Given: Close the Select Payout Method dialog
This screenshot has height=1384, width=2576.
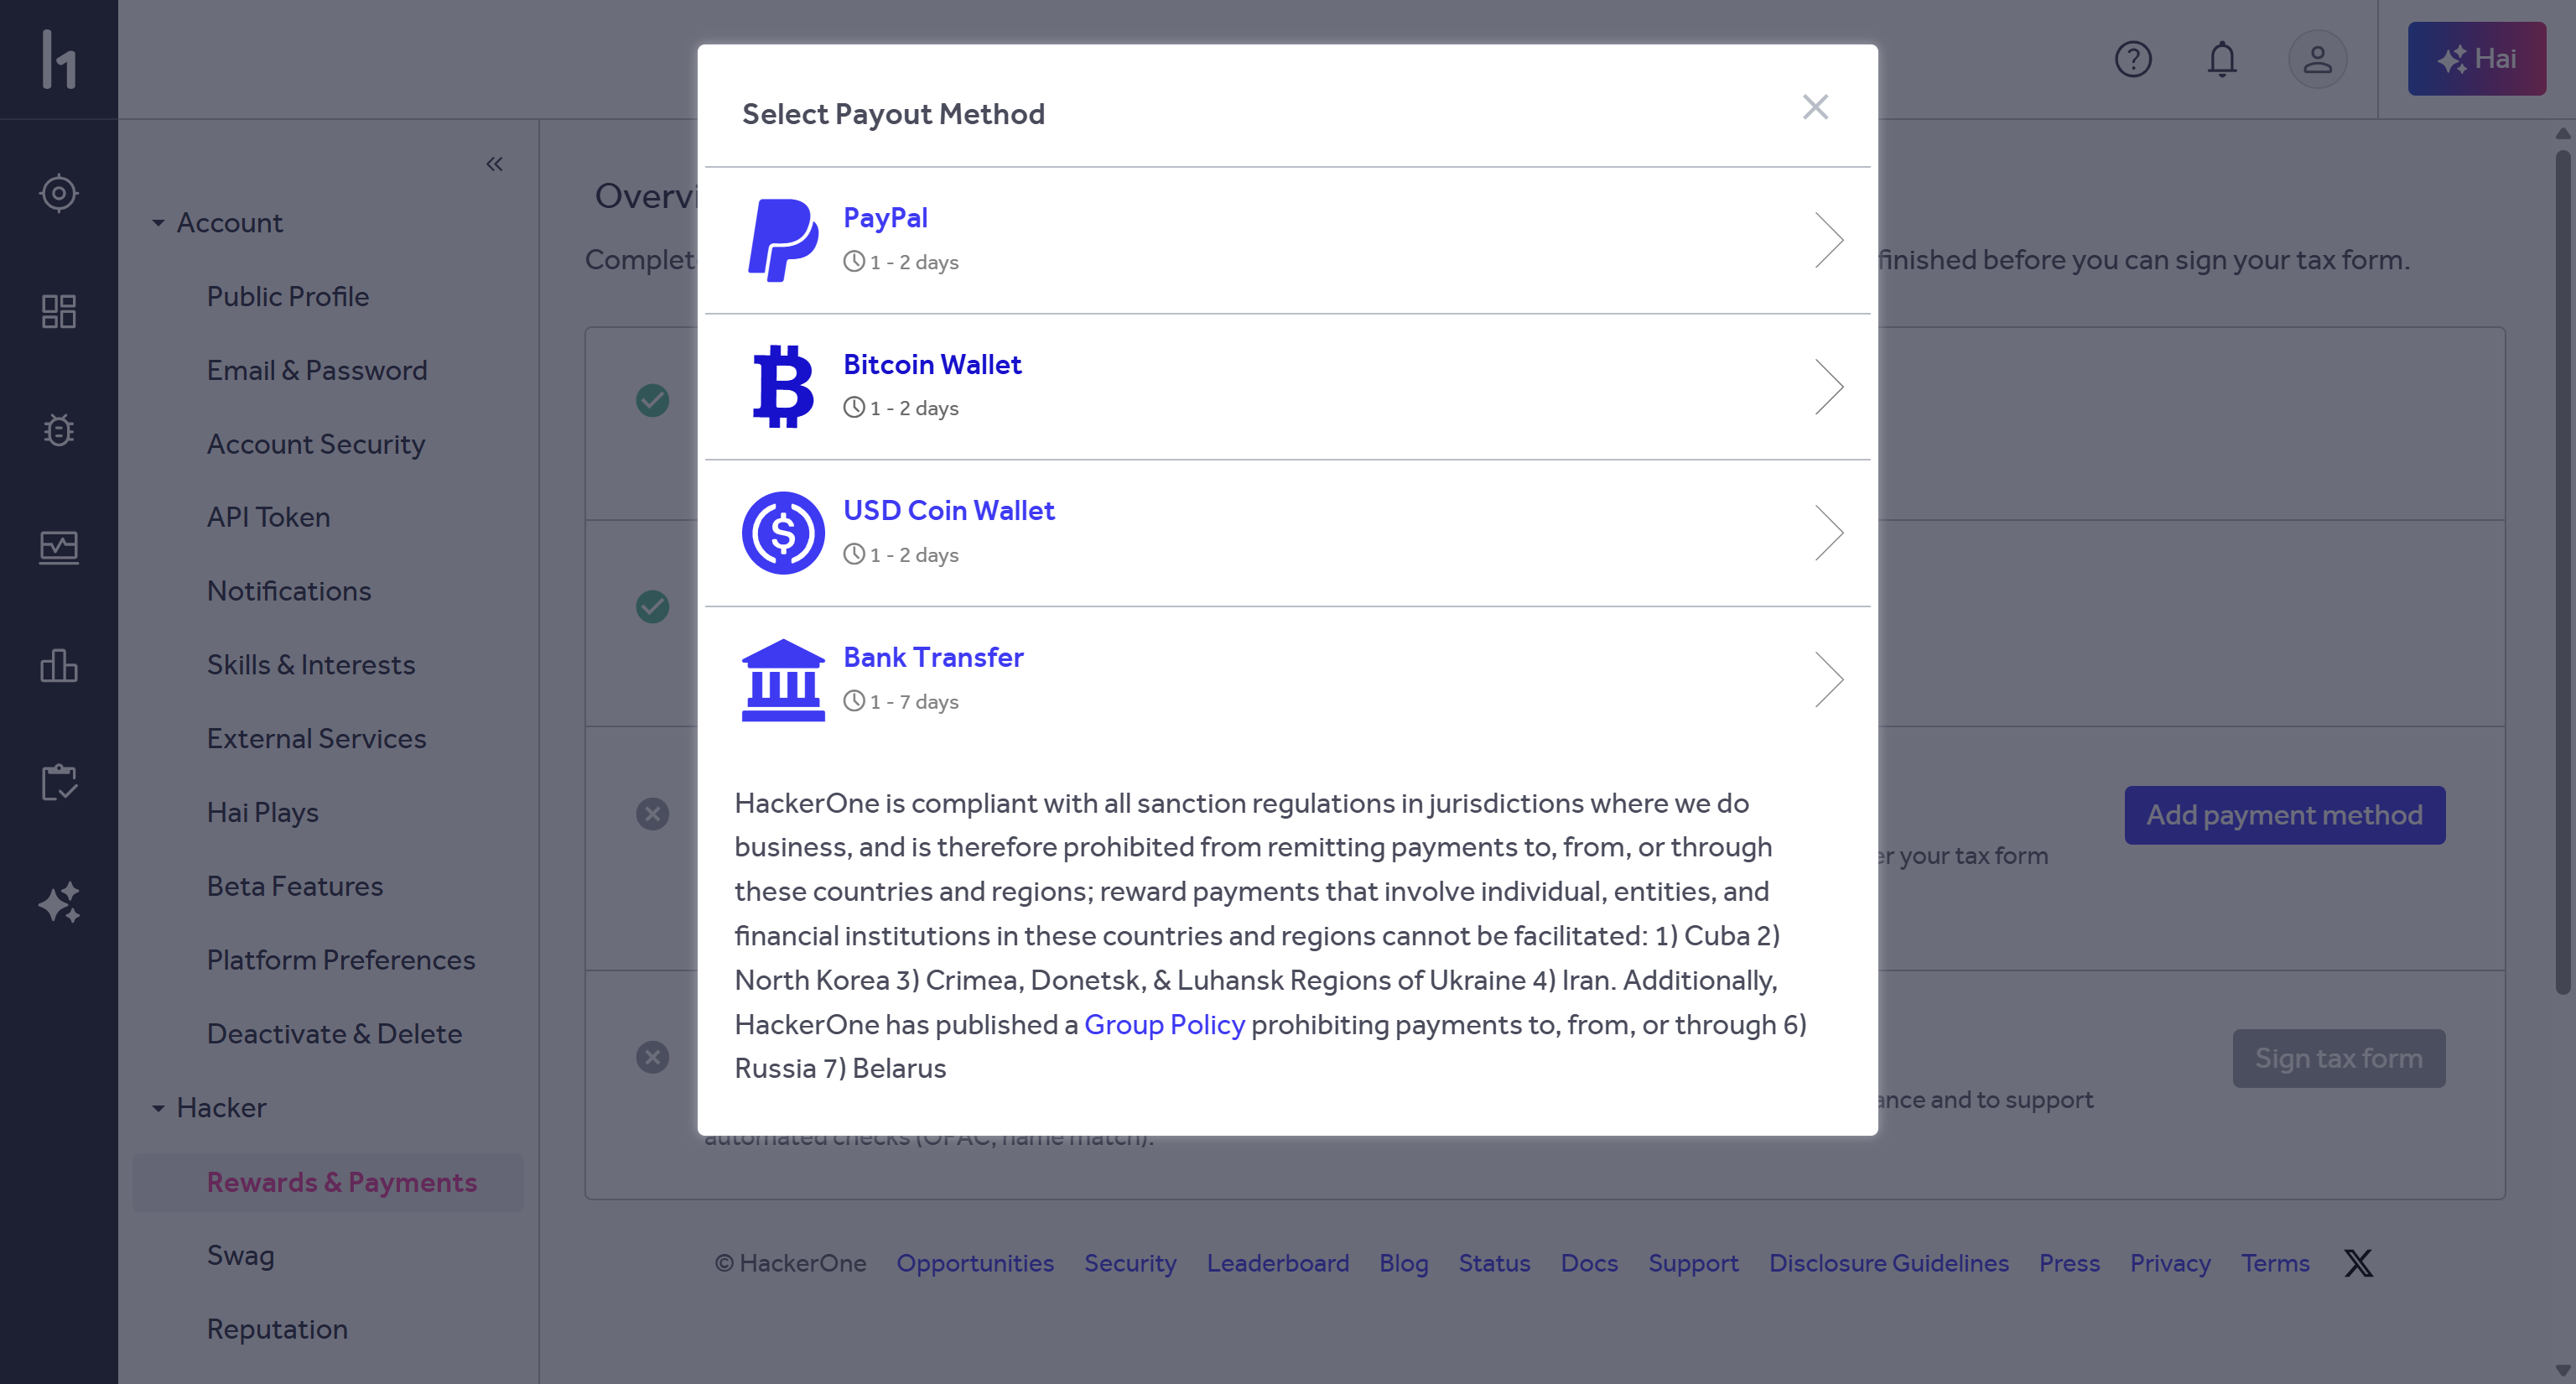Looking at the screenshot, I should click(1815, 107).
